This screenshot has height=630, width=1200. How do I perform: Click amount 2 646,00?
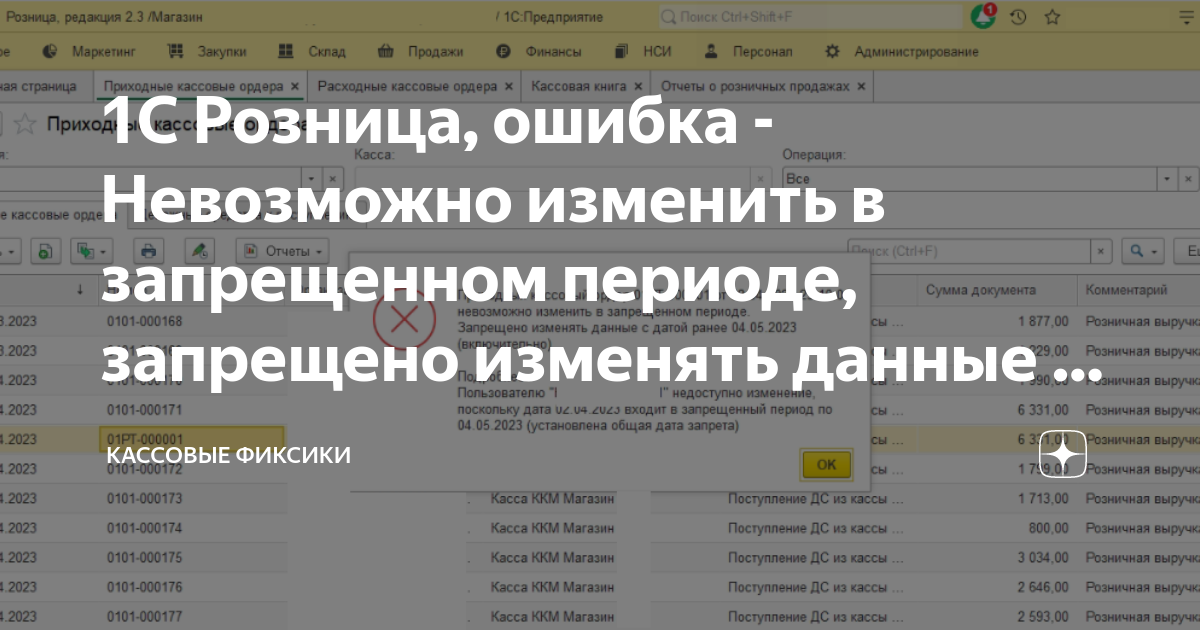click(1043, 586)
